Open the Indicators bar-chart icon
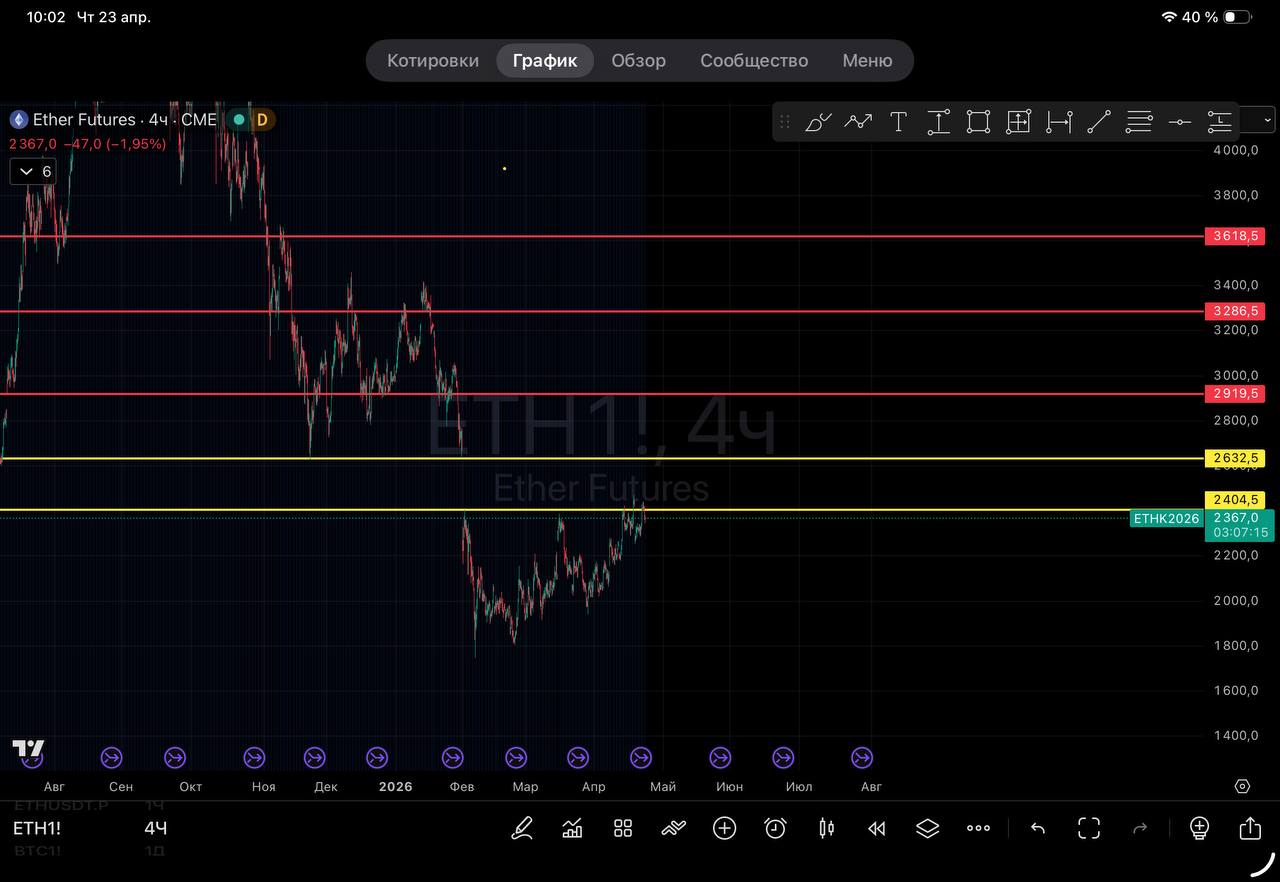The height and width of the screenshot is (882, 1280). coord(572,828)
